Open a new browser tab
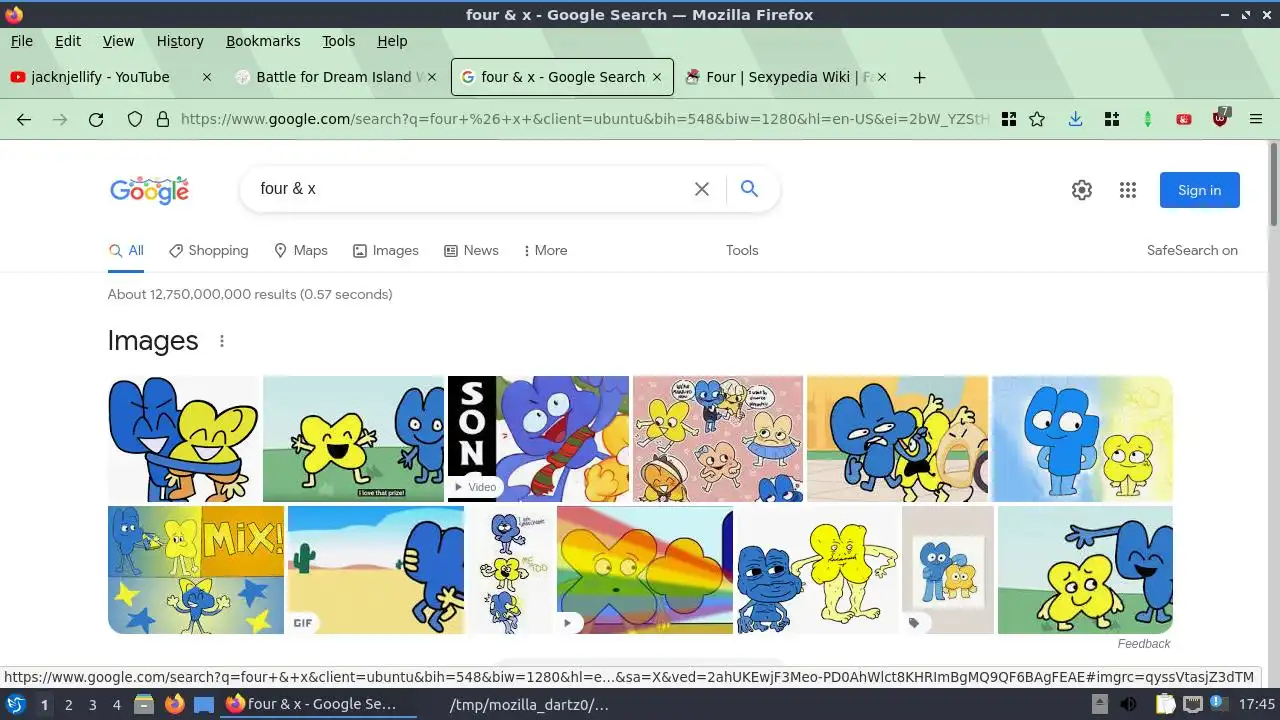Image resolution: width=1280 pixels, height=720 pixels. pos(919,77)
